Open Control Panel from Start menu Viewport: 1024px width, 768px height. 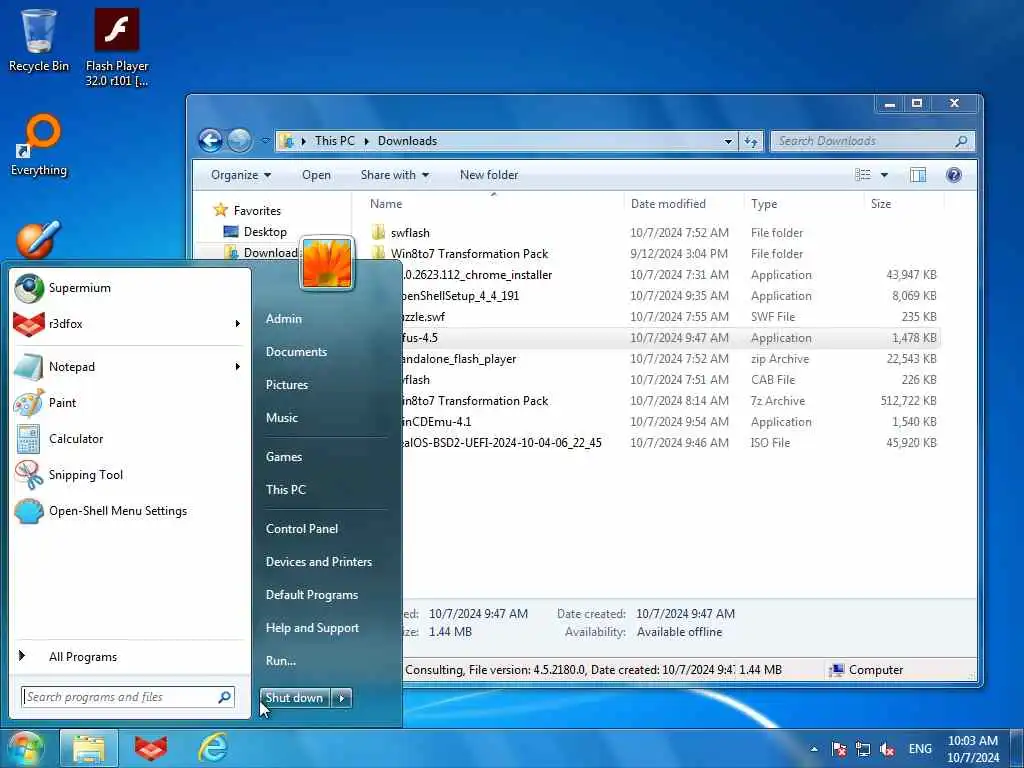tap(302, 528)
